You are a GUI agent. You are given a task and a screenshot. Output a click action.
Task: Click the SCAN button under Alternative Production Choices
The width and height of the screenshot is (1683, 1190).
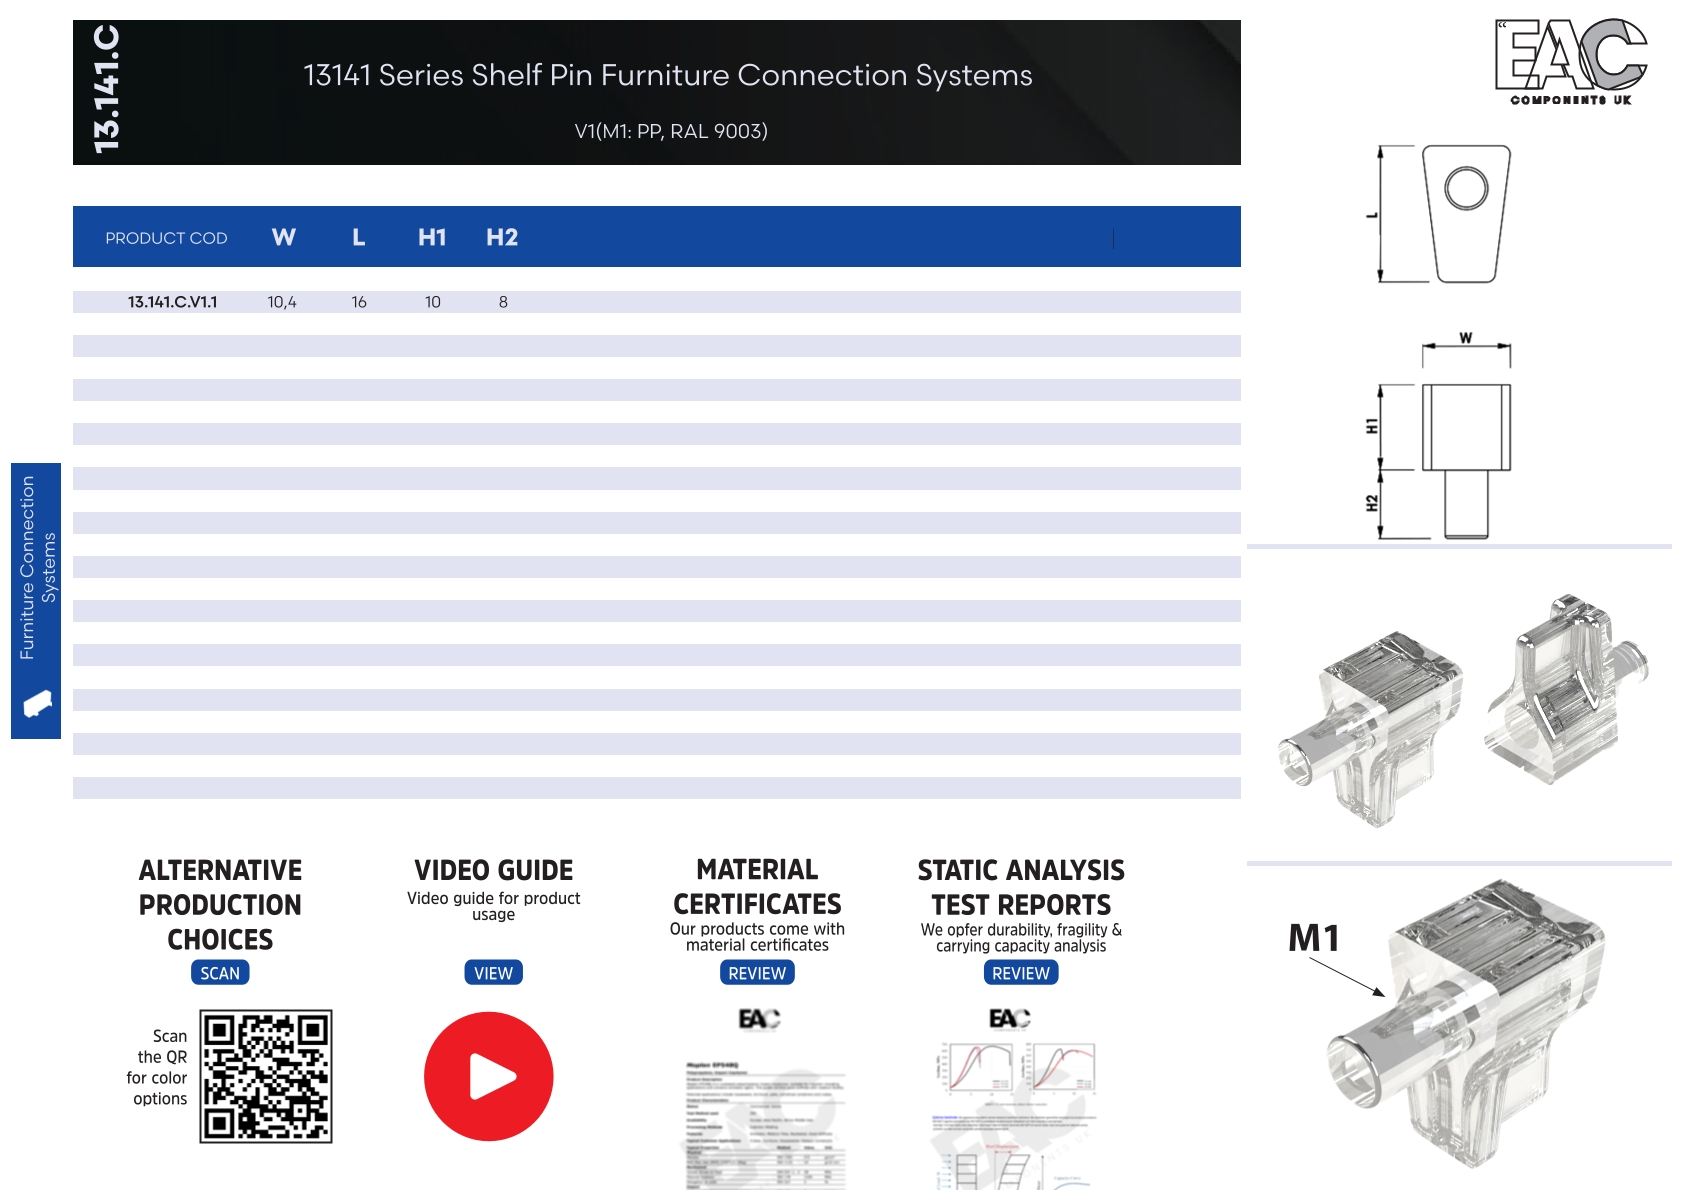(220, 973)
